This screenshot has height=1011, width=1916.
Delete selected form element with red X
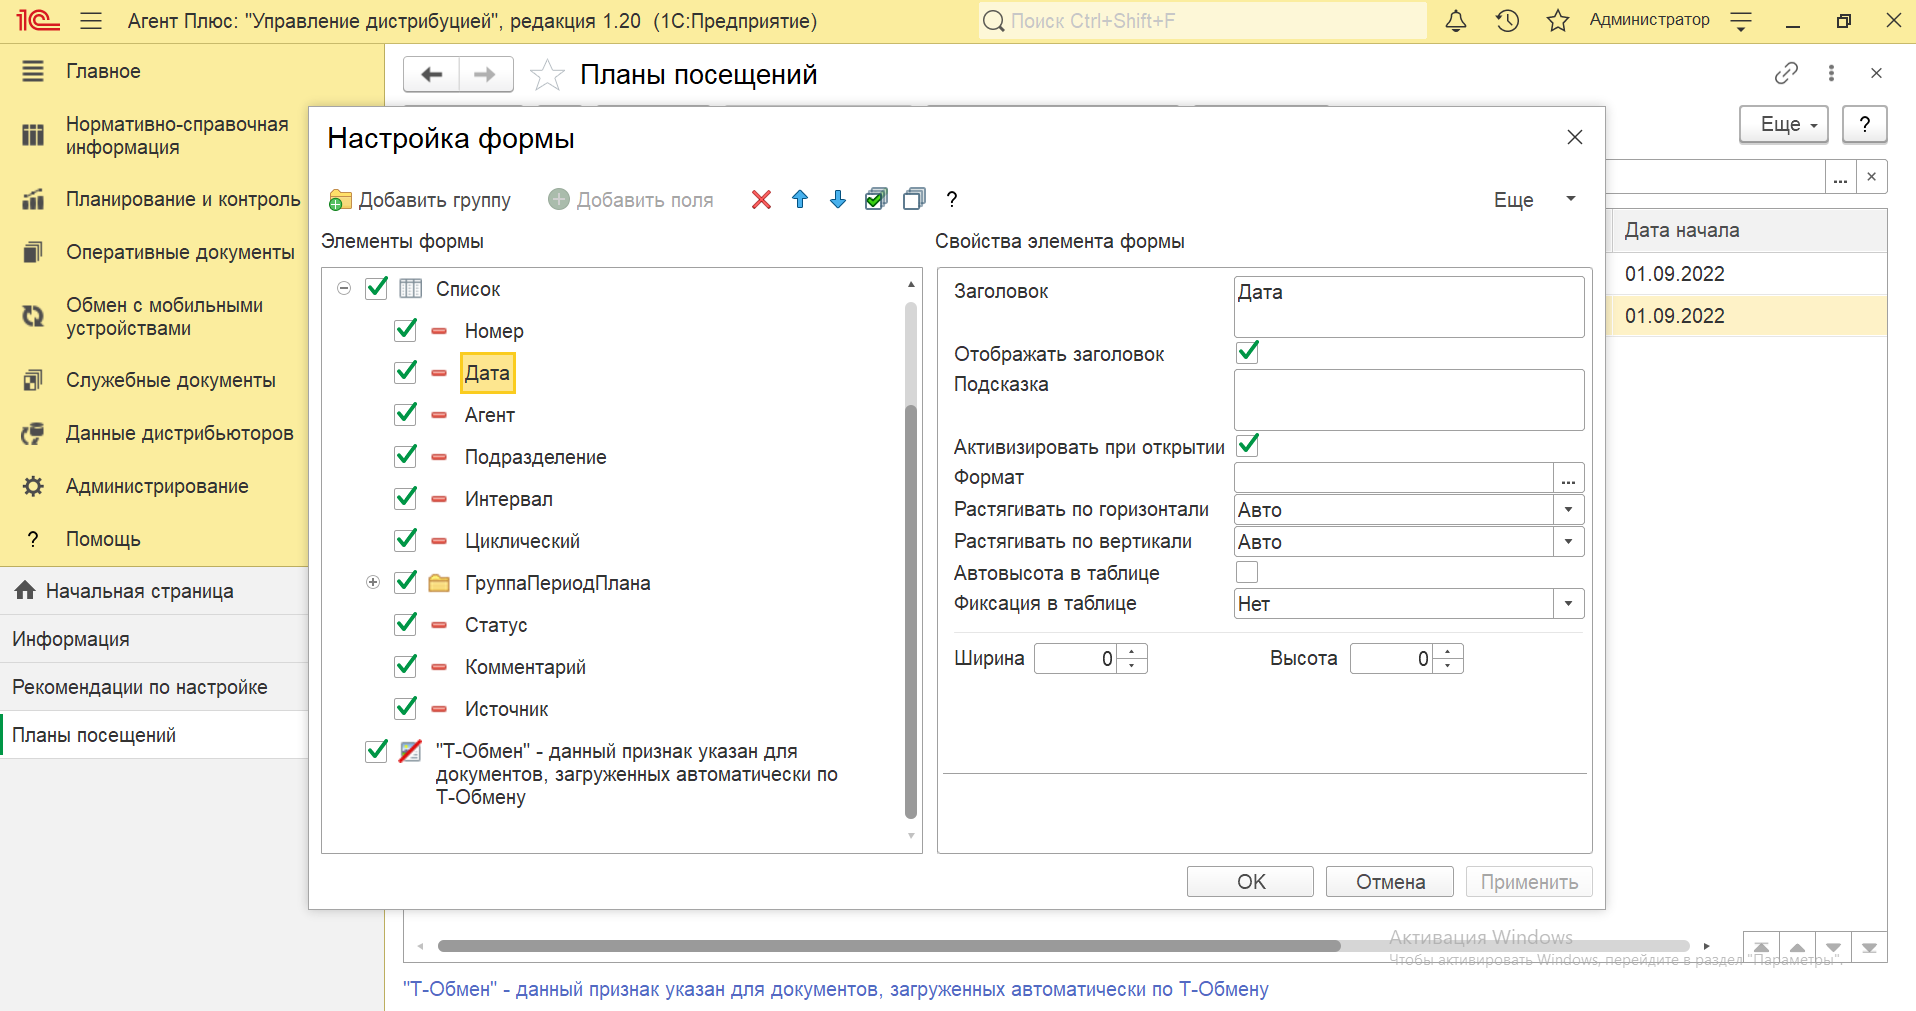click(x=761, y=200)
